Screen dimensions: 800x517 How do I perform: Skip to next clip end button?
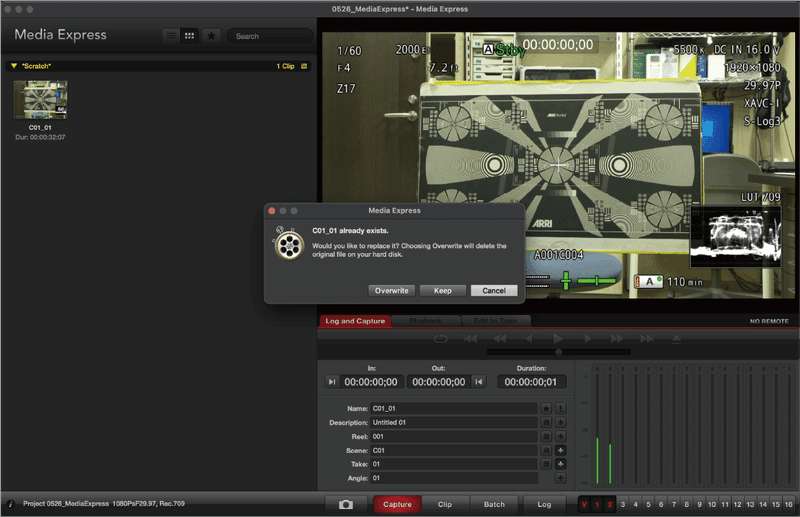(x=647, y=339)
